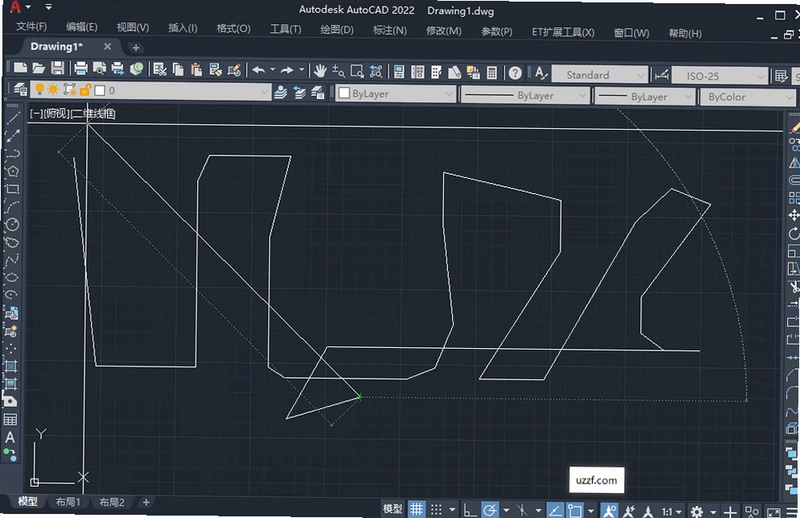The width and height of the screenshot is (800, 518).
Task: Select the Line drawing tool
Action: [12, 117]
